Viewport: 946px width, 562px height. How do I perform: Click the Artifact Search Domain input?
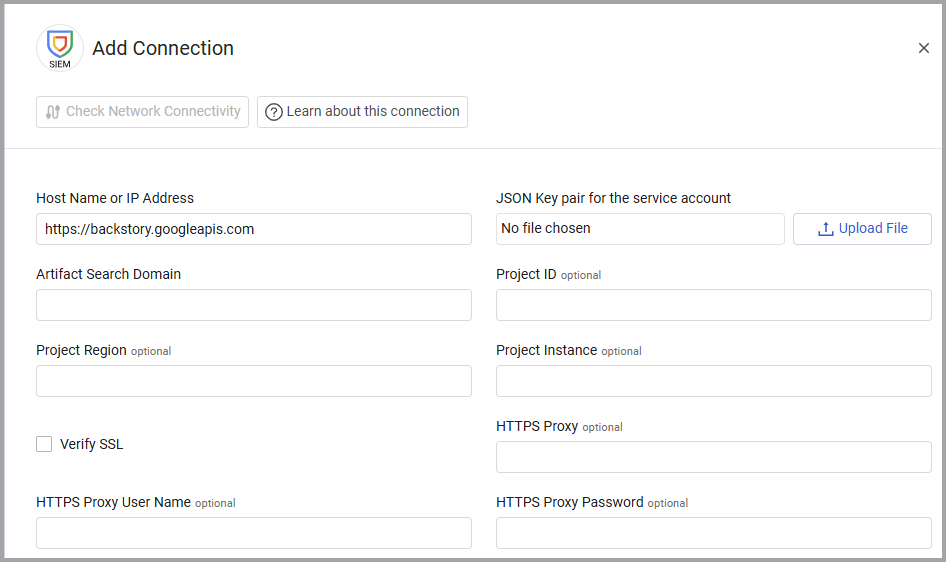tap(254, 305)
